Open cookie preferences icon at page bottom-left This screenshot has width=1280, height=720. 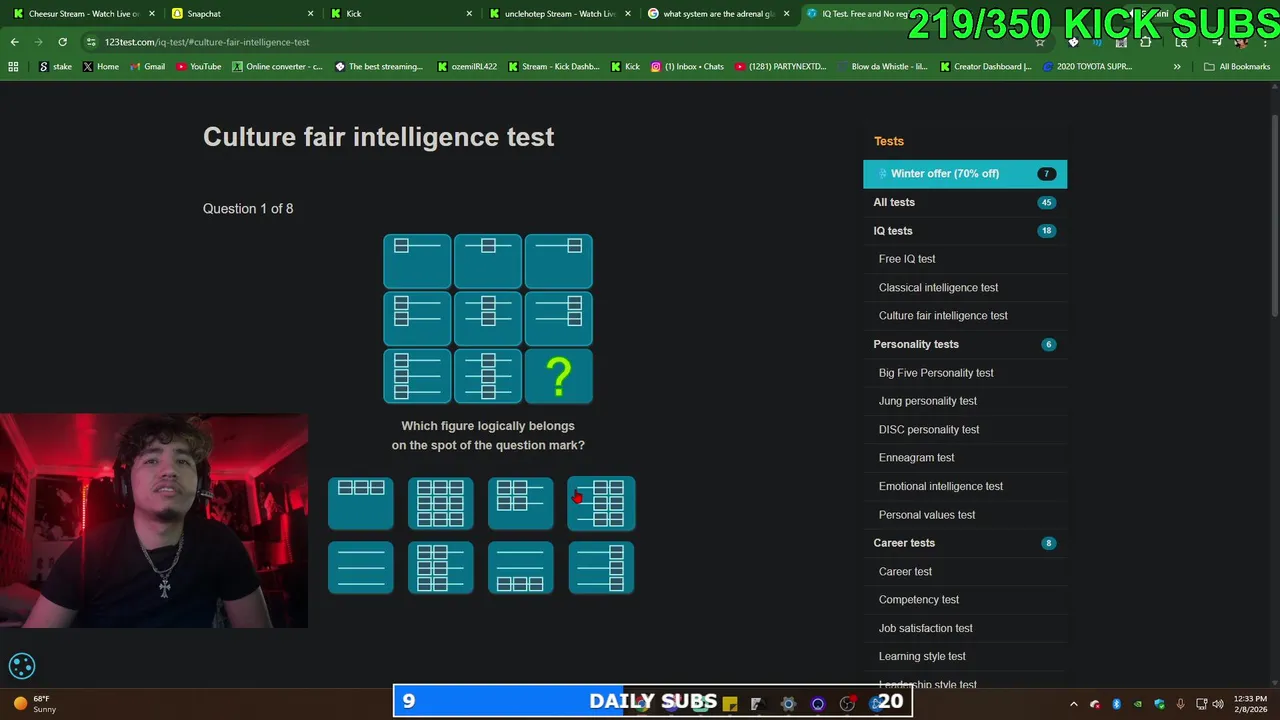22,666
